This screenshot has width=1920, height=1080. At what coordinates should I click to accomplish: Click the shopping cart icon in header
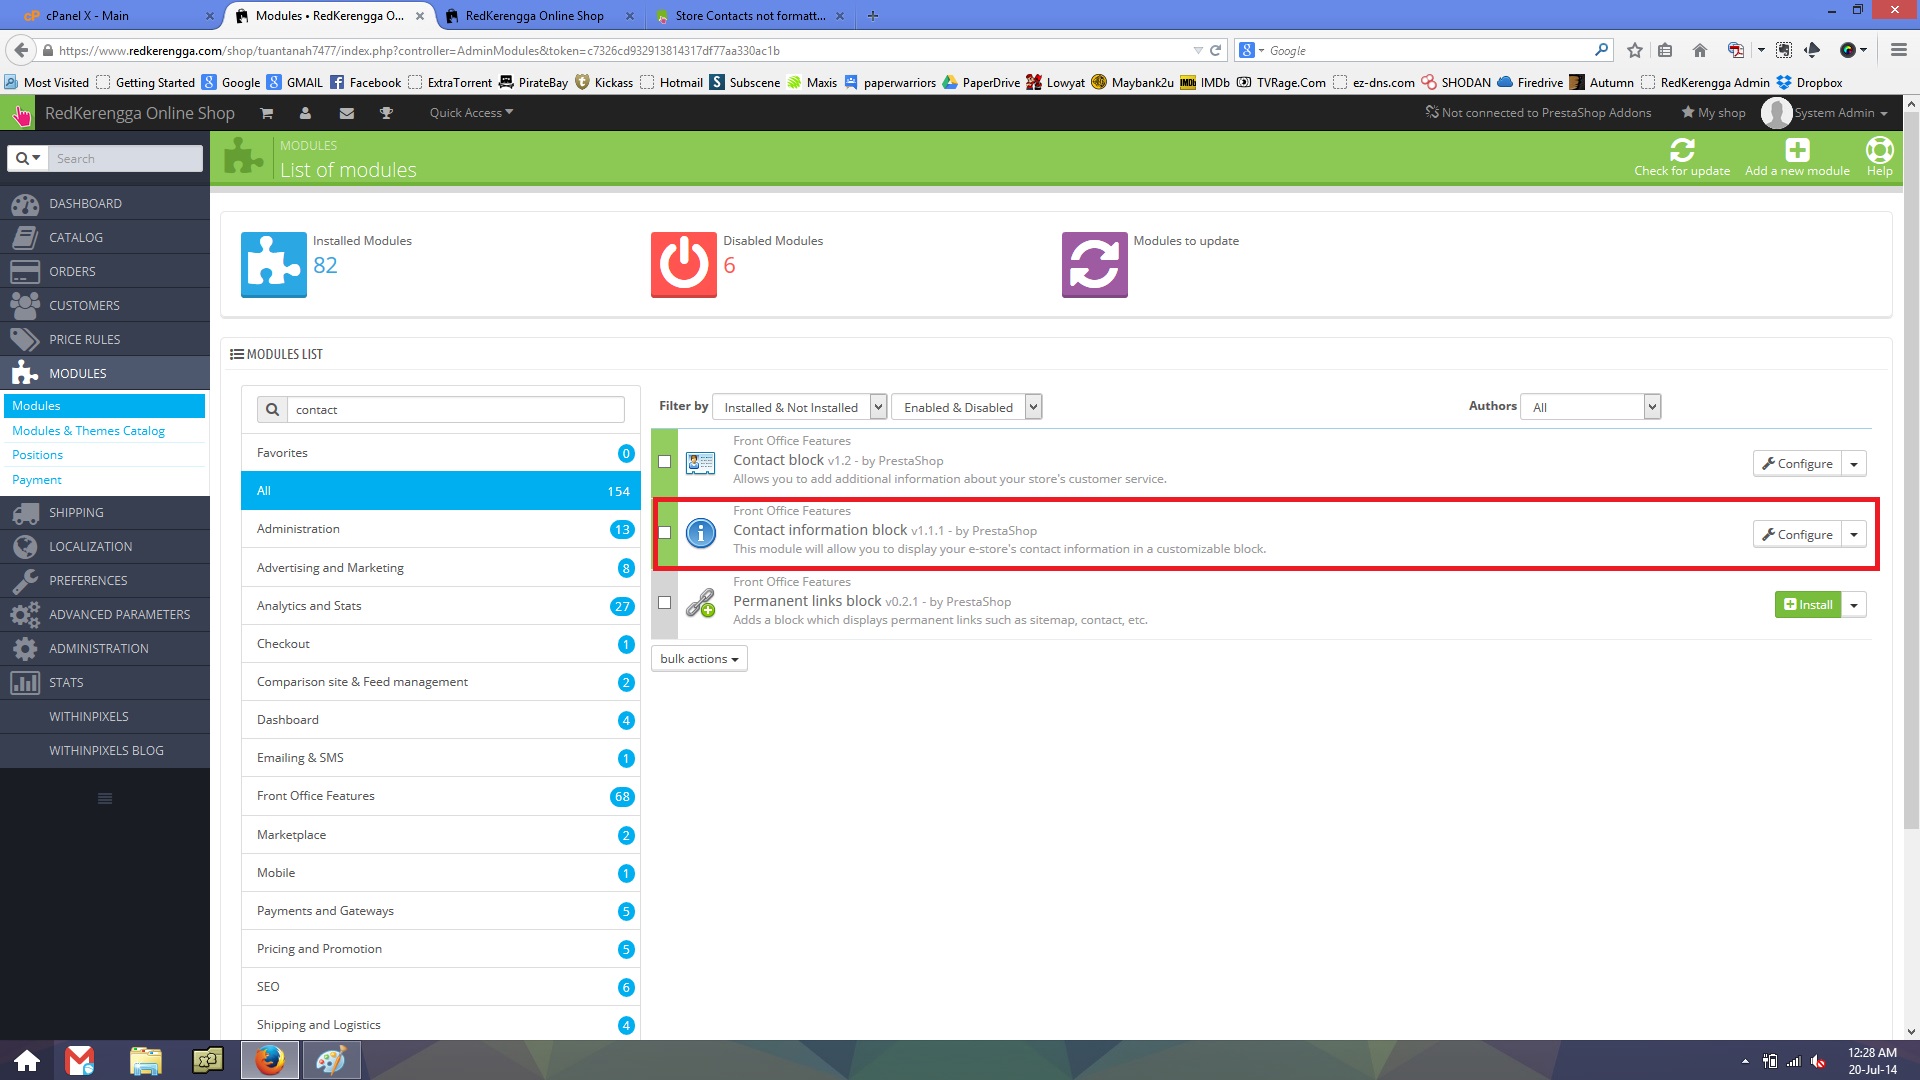point(266,113)
